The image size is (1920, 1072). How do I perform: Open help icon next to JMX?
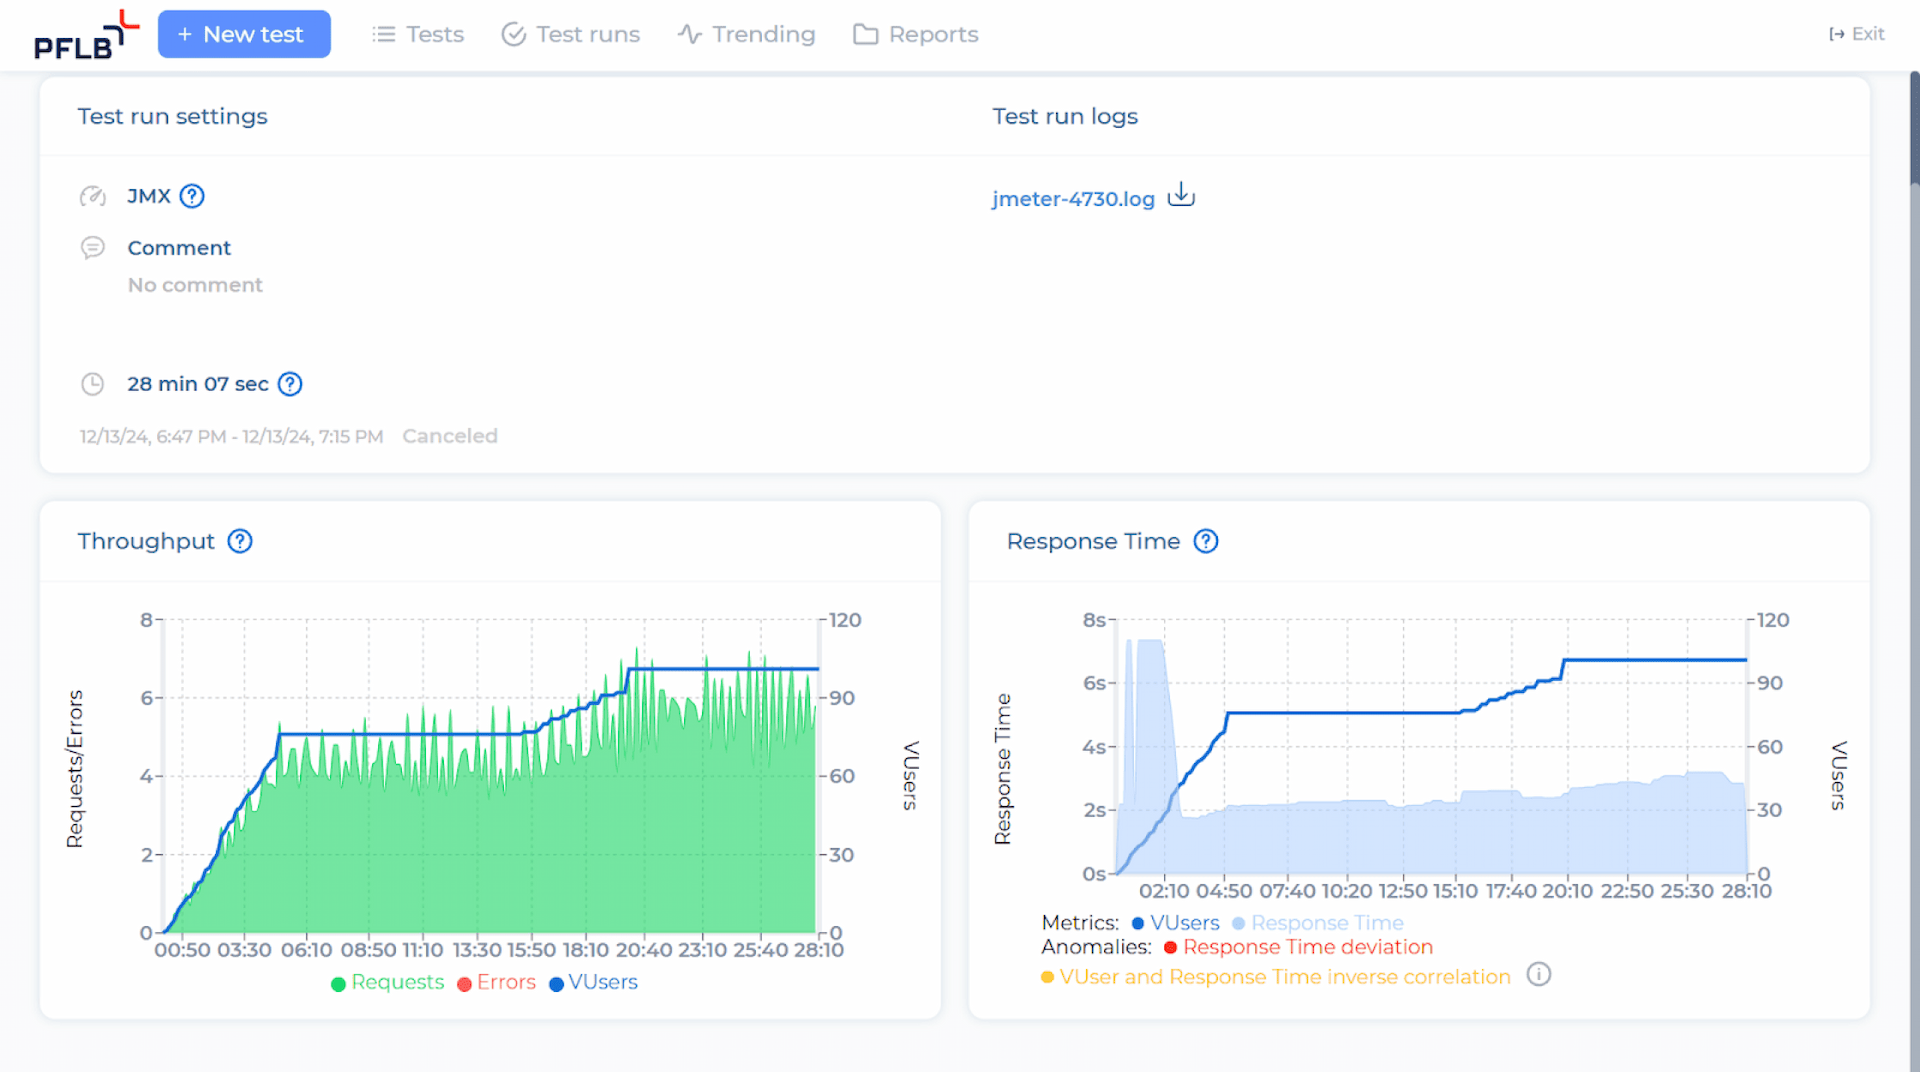click(x=192, y=196)
